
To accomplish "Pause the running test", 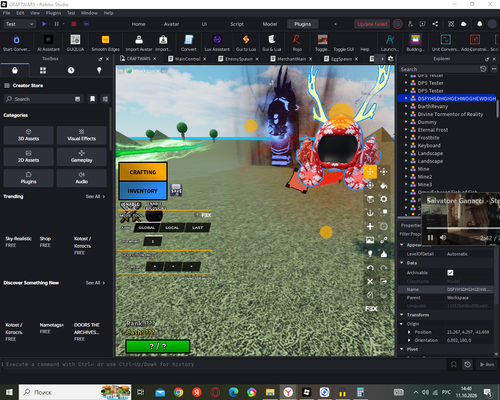I will (57, 24).
